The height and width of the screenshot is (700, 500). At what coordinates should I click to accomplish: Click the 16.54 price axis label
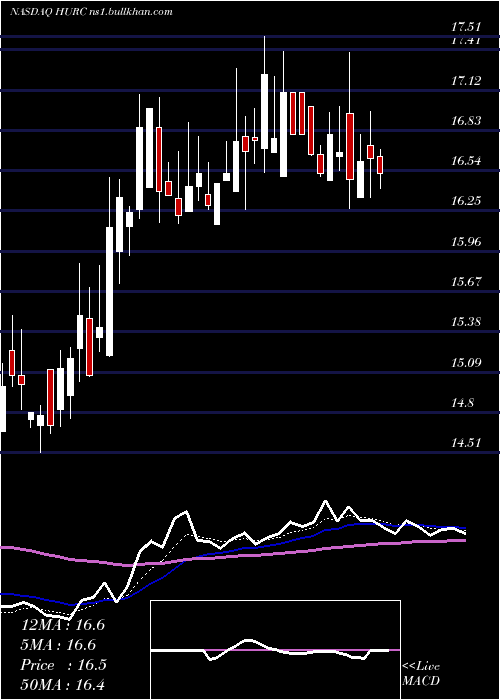pyautogui.click(x=466, y=161)
